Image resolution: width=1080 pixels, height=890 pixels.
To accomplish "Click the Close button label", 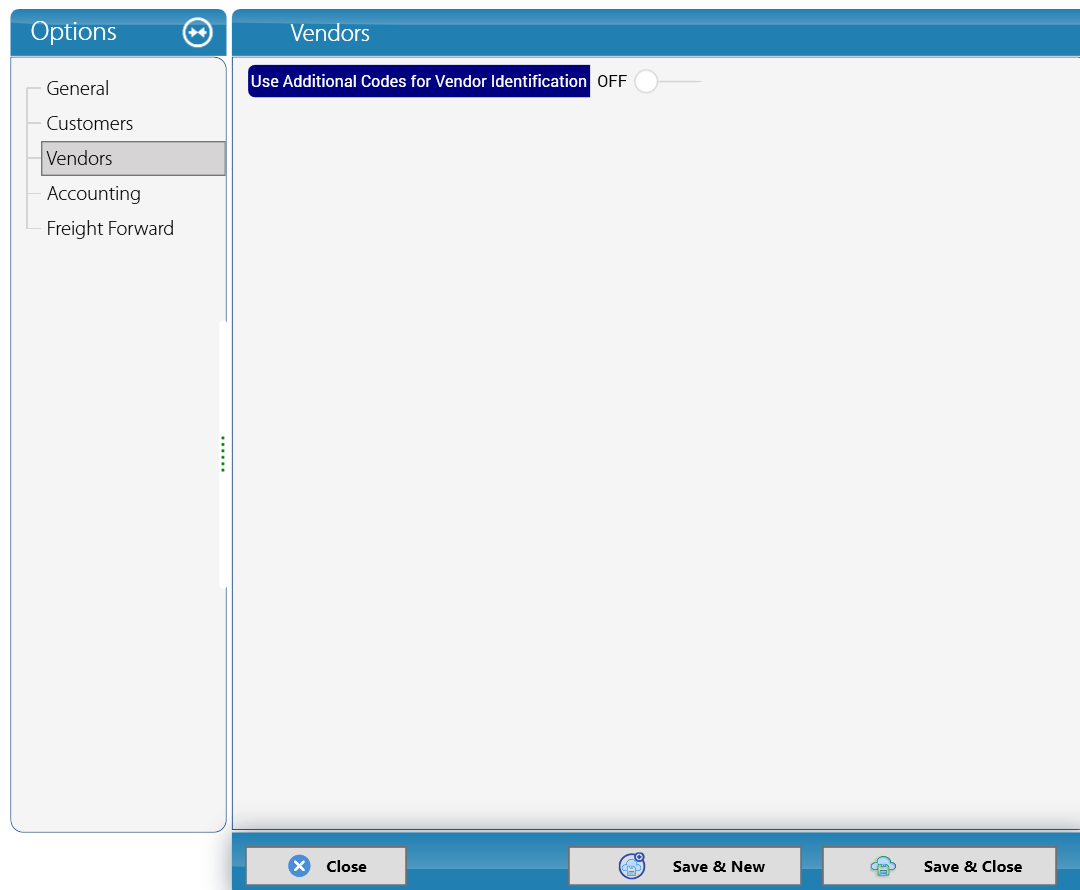I will tap(346, 867).
